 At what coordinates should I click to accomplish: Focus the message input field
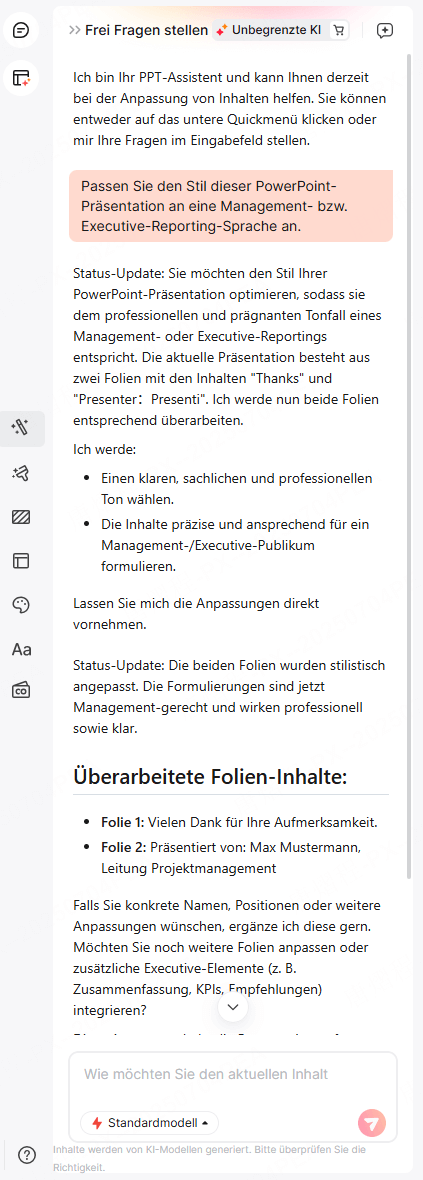tap(233, 1074)
